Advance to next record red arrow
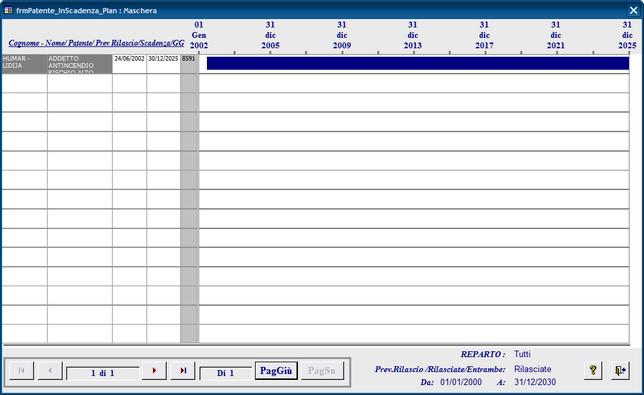The width and height of the screenshot is (644, 395). [x=154, y=370]
